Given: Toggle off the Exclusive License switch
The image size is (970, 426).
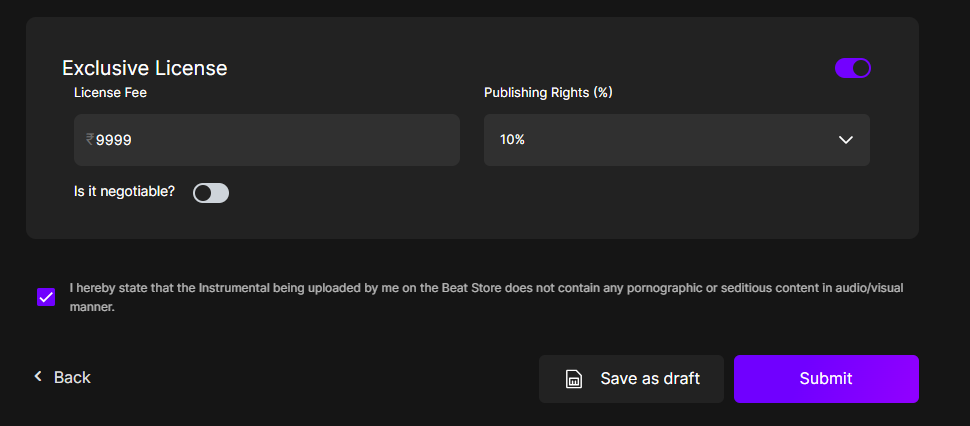Looking at the screenshot, I should click(853, 68).
